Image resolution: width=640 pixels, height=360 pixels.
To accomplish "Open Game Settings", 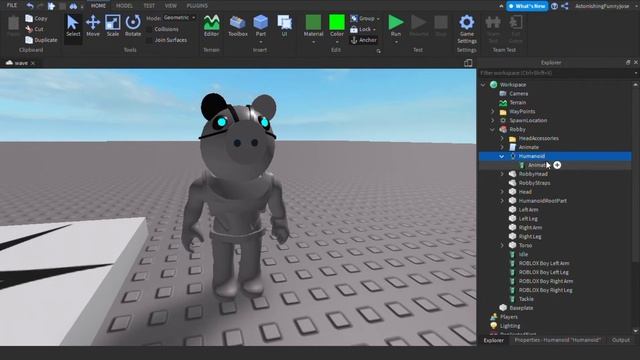I will (467, 29).
